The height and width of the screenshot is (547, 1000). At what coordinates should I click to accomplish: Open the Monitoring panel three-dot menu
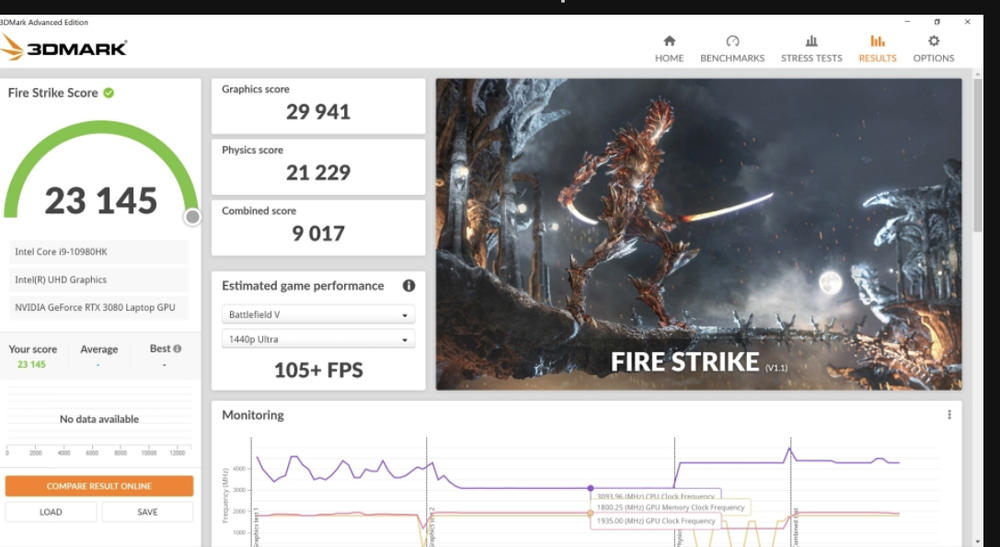(949, 415)
